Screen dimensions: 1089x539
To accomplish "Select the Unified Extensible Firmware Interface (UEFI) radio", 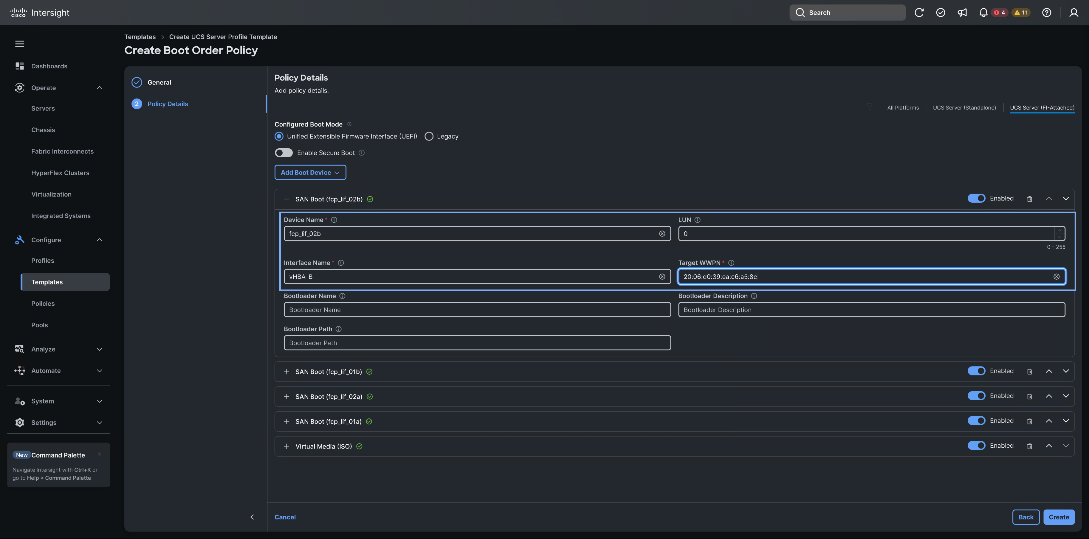I will [279, 137].
